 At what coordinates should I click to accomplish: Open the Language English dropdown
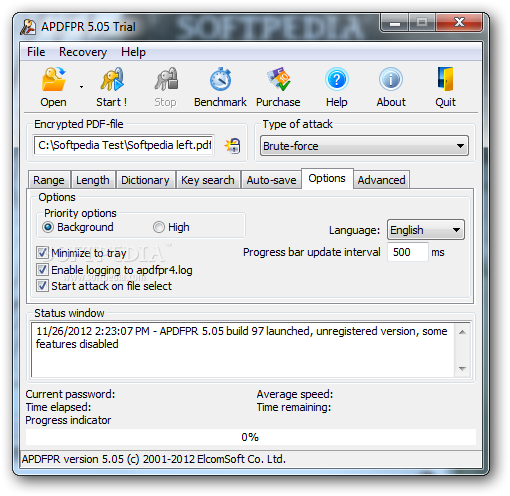pos(426,230)
